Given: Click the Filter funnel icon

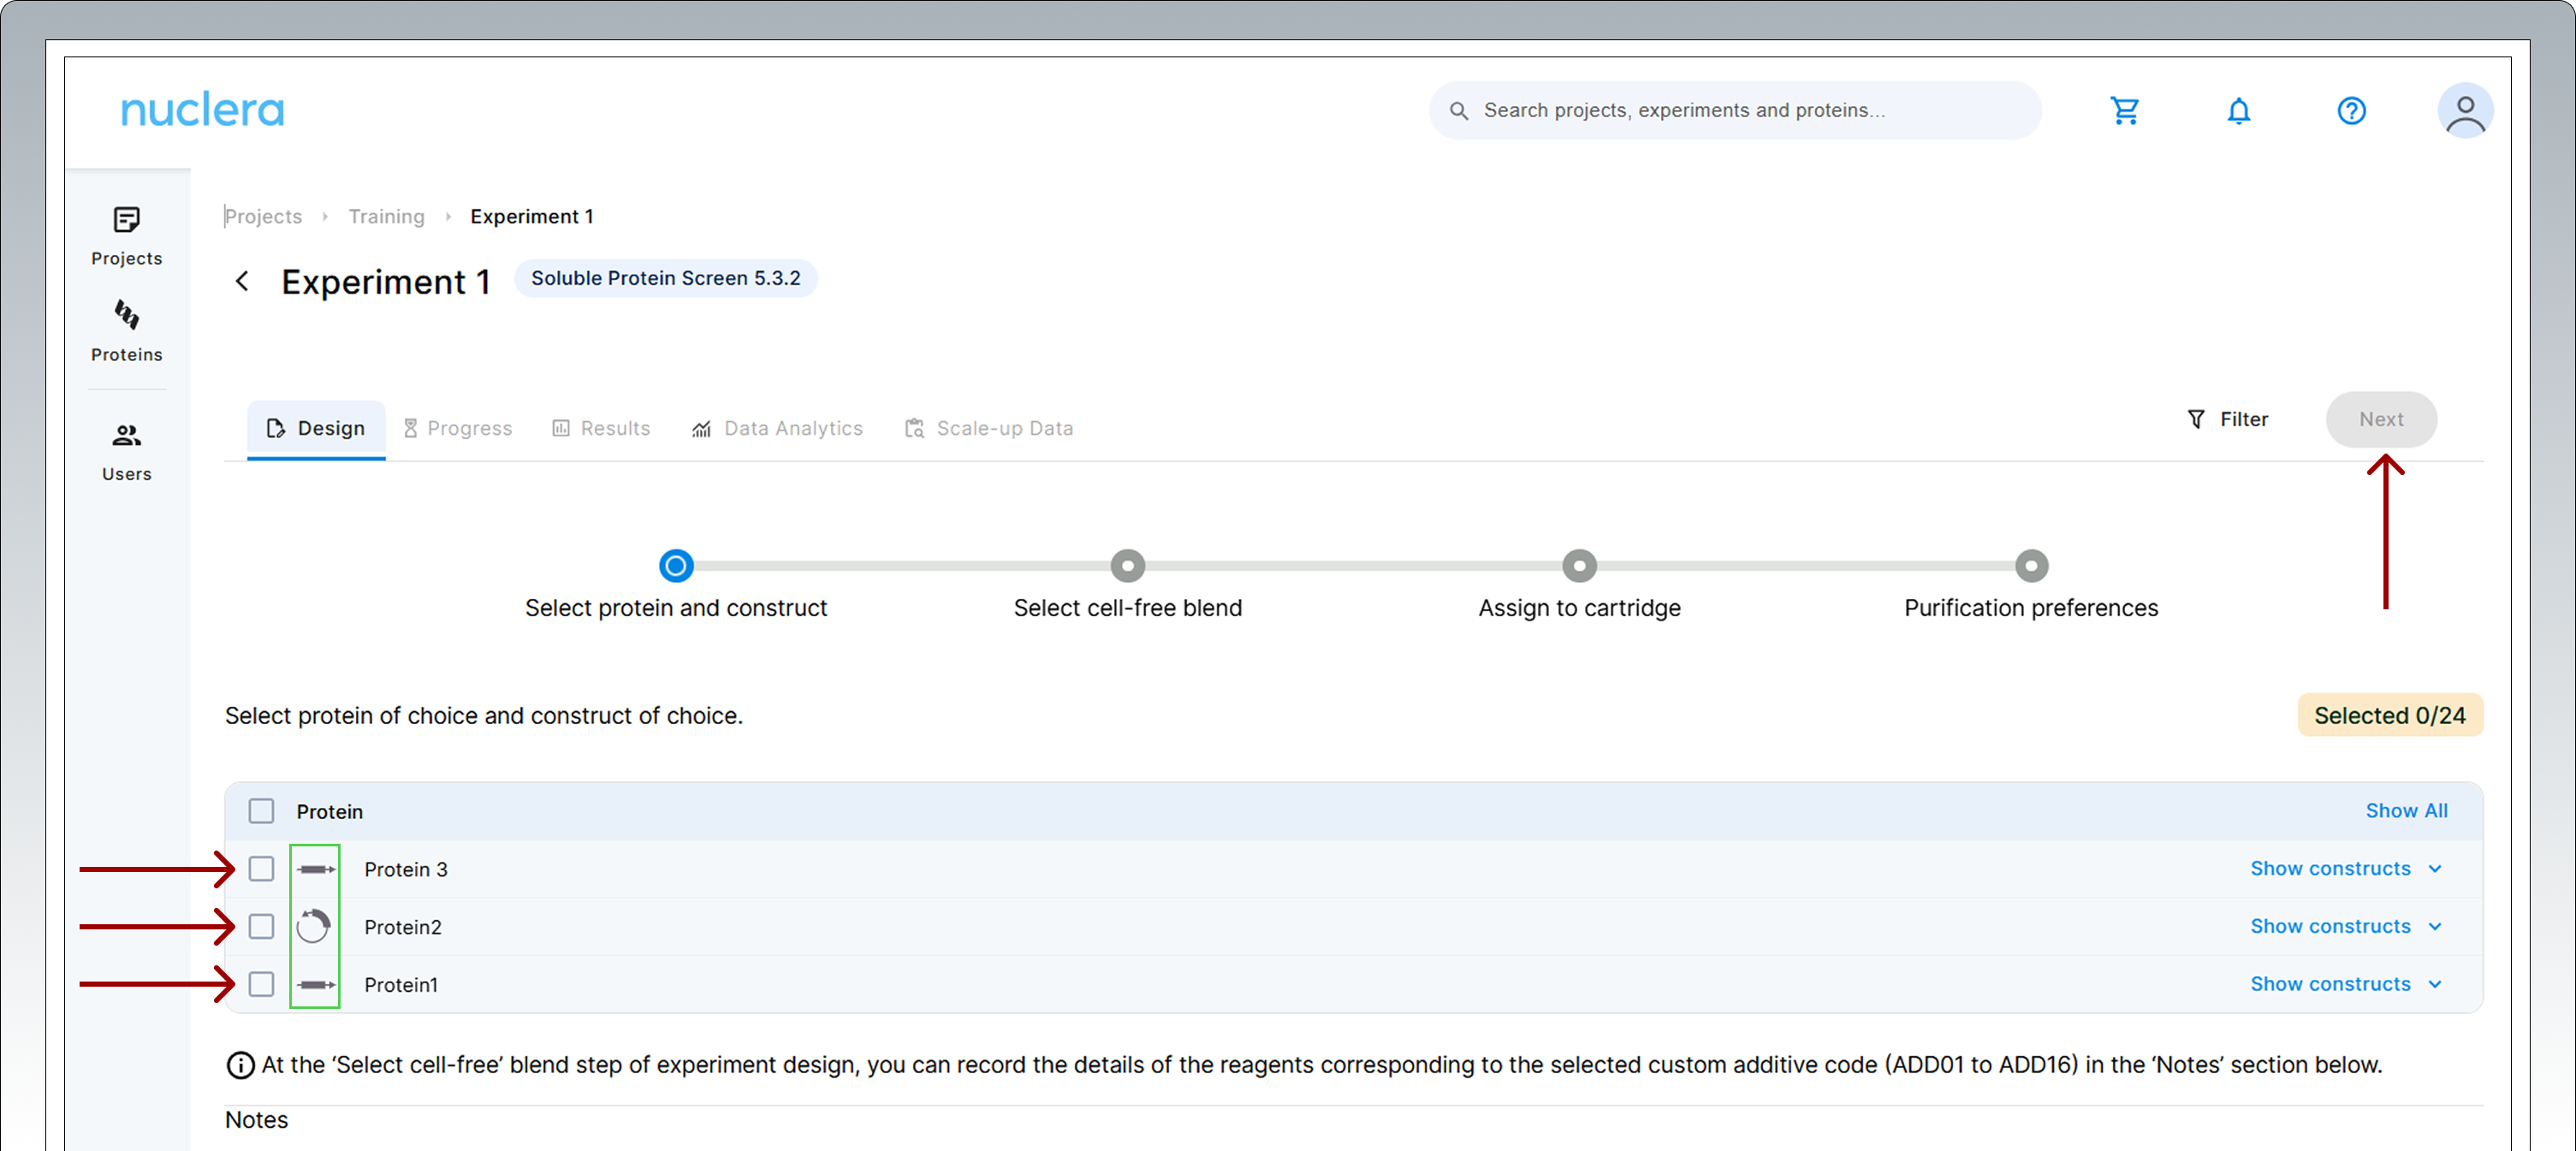Looking at the screenshot, I should pyautogui.click(x=2196, y=419).
